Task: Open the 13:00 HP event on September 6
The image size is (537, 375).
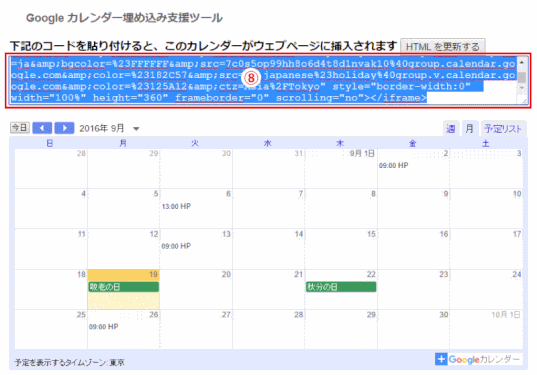Action: pyautogui.click(x=176, y=207)
